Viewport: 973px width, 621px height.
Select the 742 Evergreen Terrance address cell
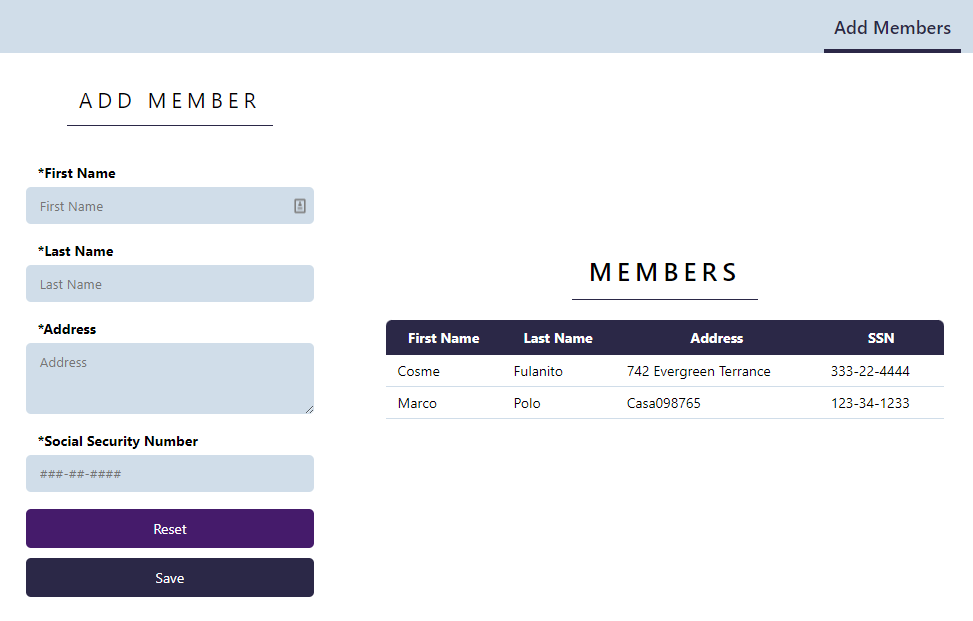coord(698,371)
